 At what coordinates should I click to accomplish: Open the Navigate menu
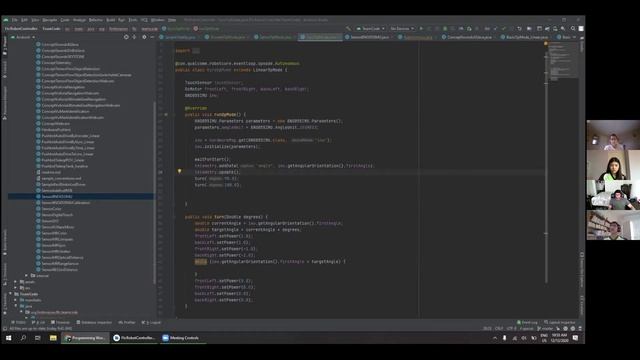click(x=50, y=20)
